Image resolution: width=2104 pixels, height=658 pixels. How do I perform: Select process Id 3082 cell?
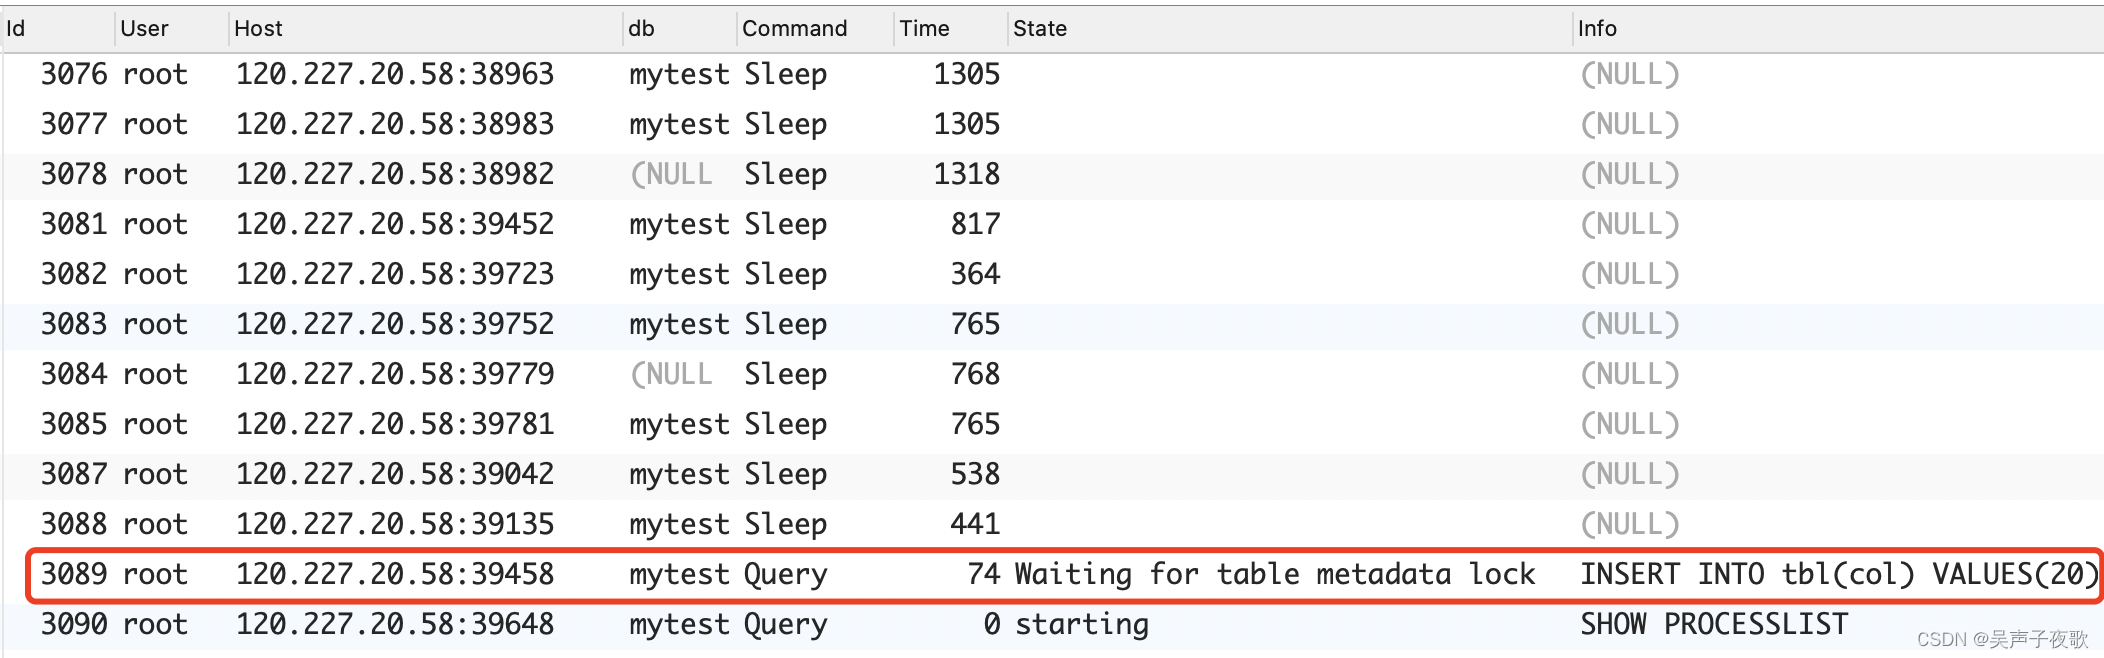pyautogui.click(x=74, y=274)
